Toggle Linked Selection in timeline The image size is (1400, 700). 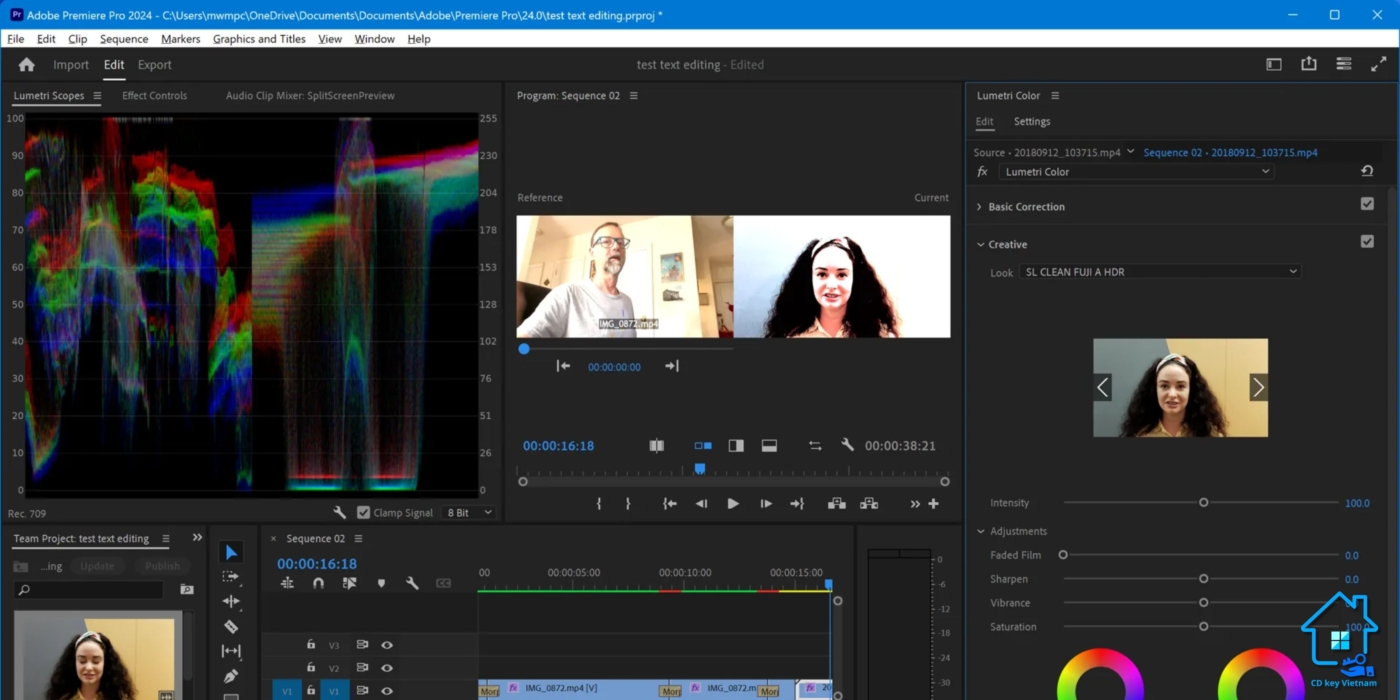coord(349,583)
